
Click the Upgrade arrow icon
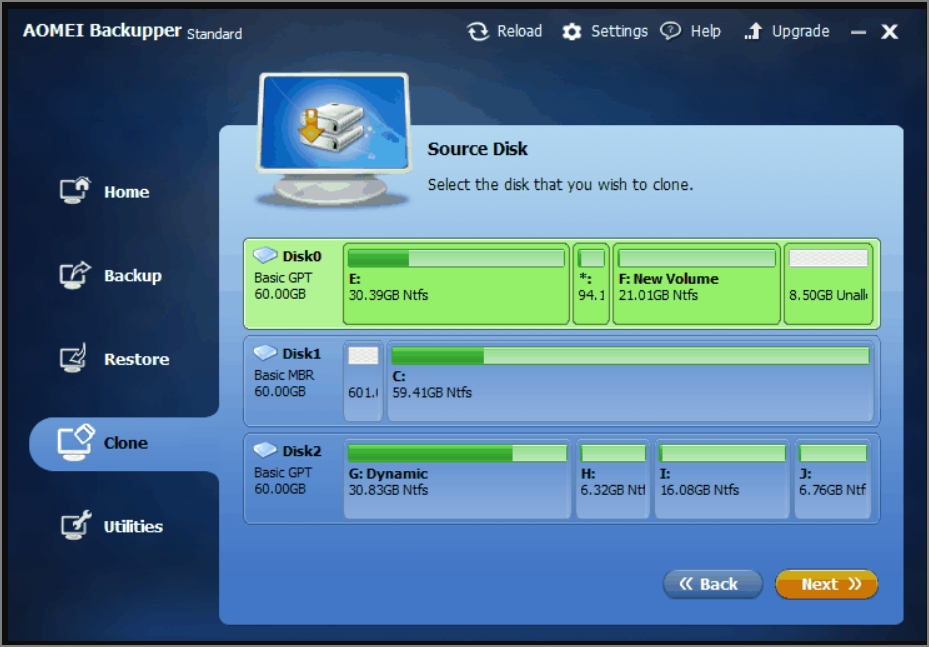(x=753, y=32)
